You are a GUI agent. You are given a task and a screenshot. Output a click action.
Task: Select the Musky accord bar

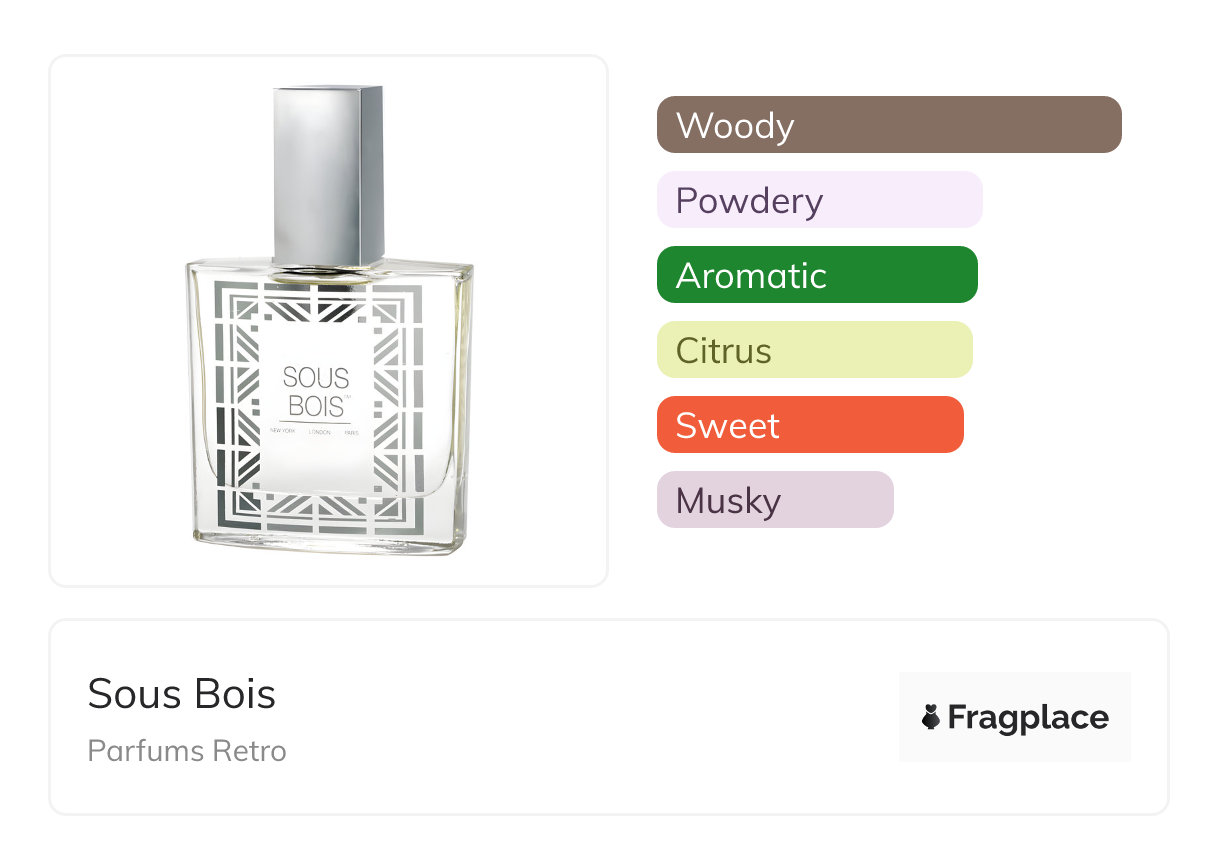click(x=774, y=500)
